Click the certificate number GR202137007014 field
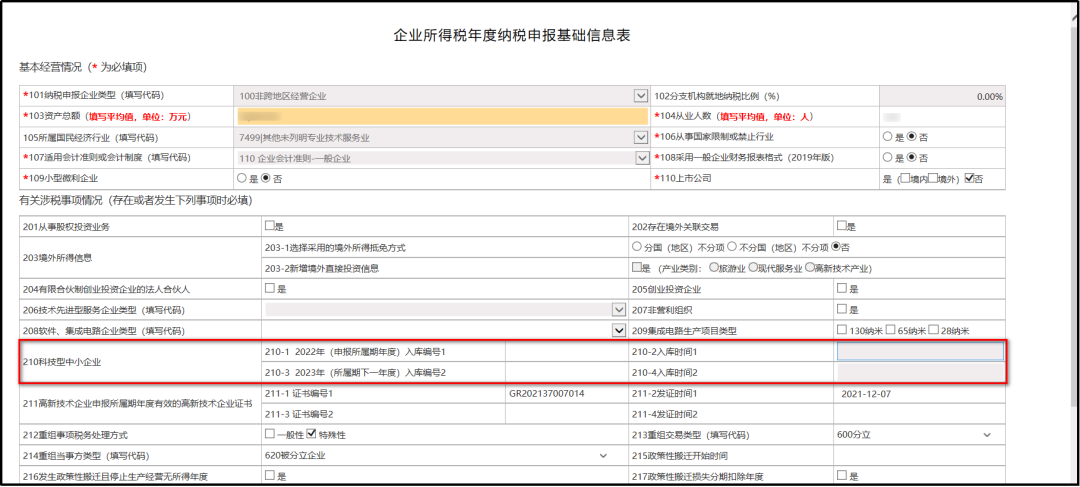 point(565,393)
